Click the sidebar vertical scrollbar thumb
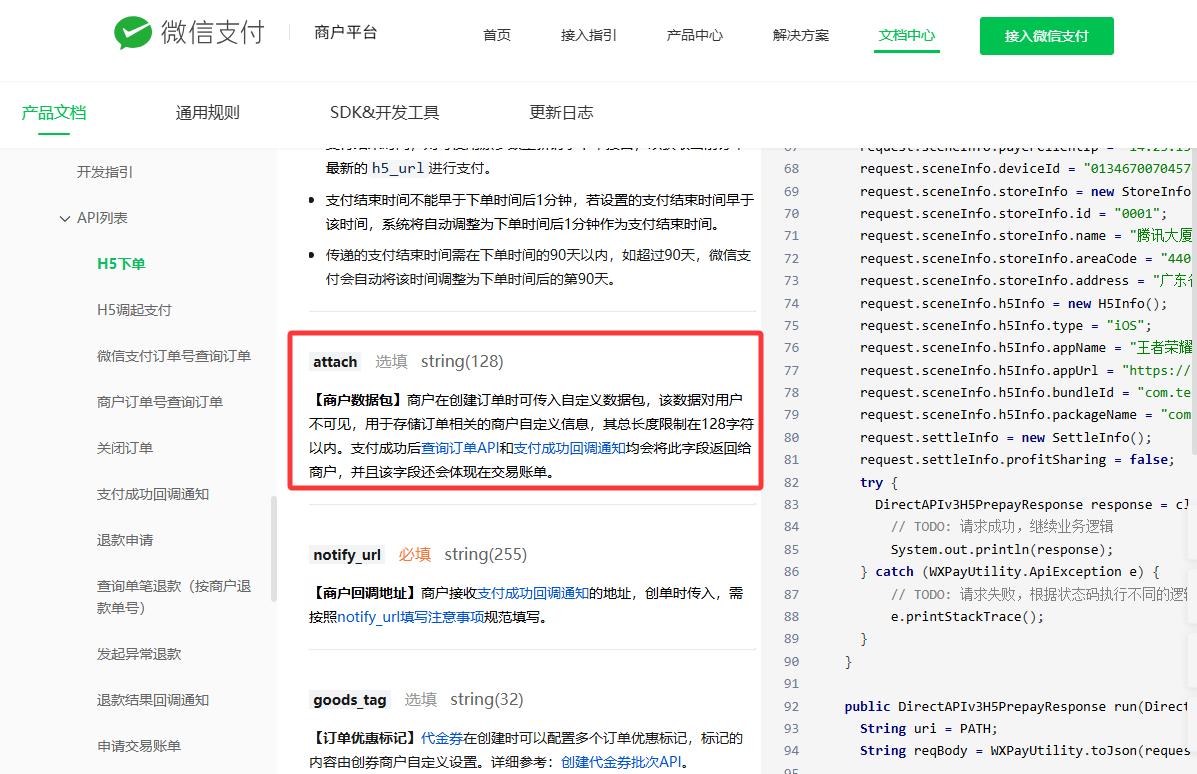 274,548
